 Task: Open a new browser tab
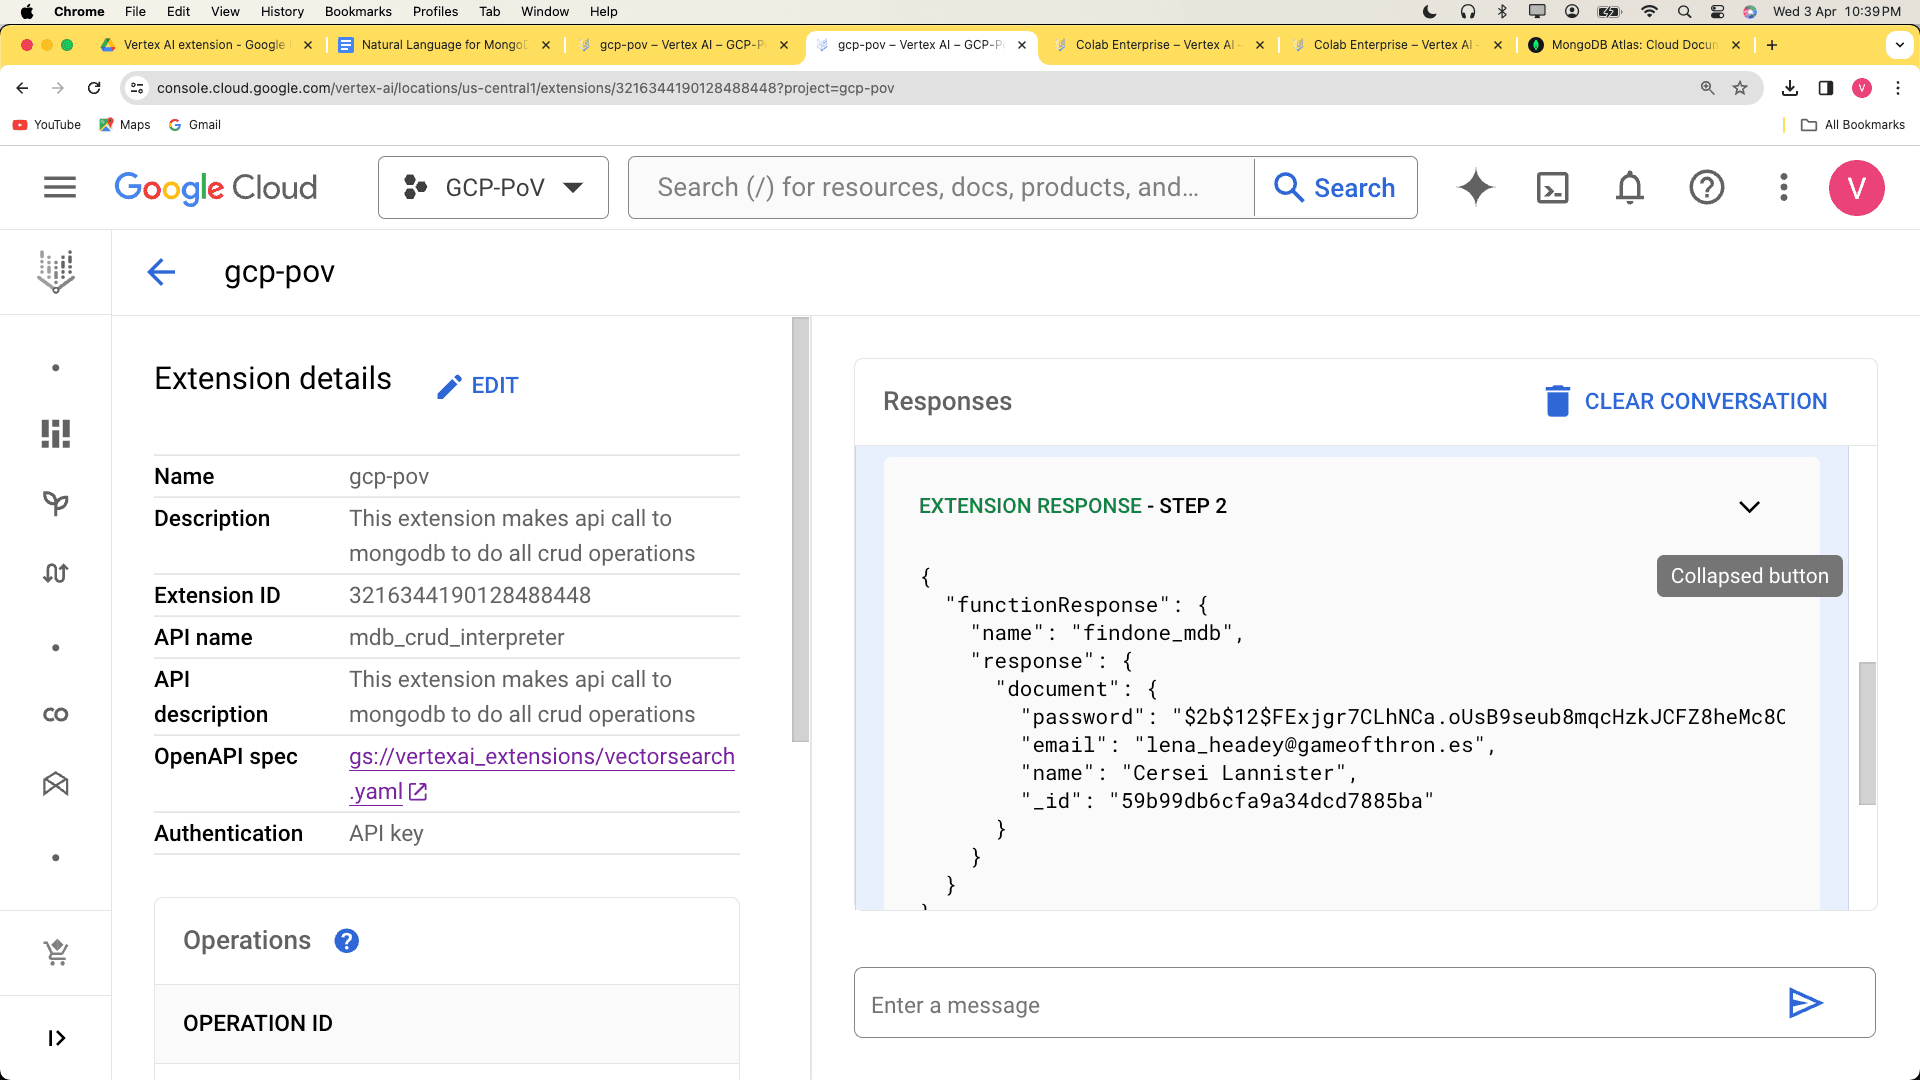pyautogui.click(x=1772, y=45)
